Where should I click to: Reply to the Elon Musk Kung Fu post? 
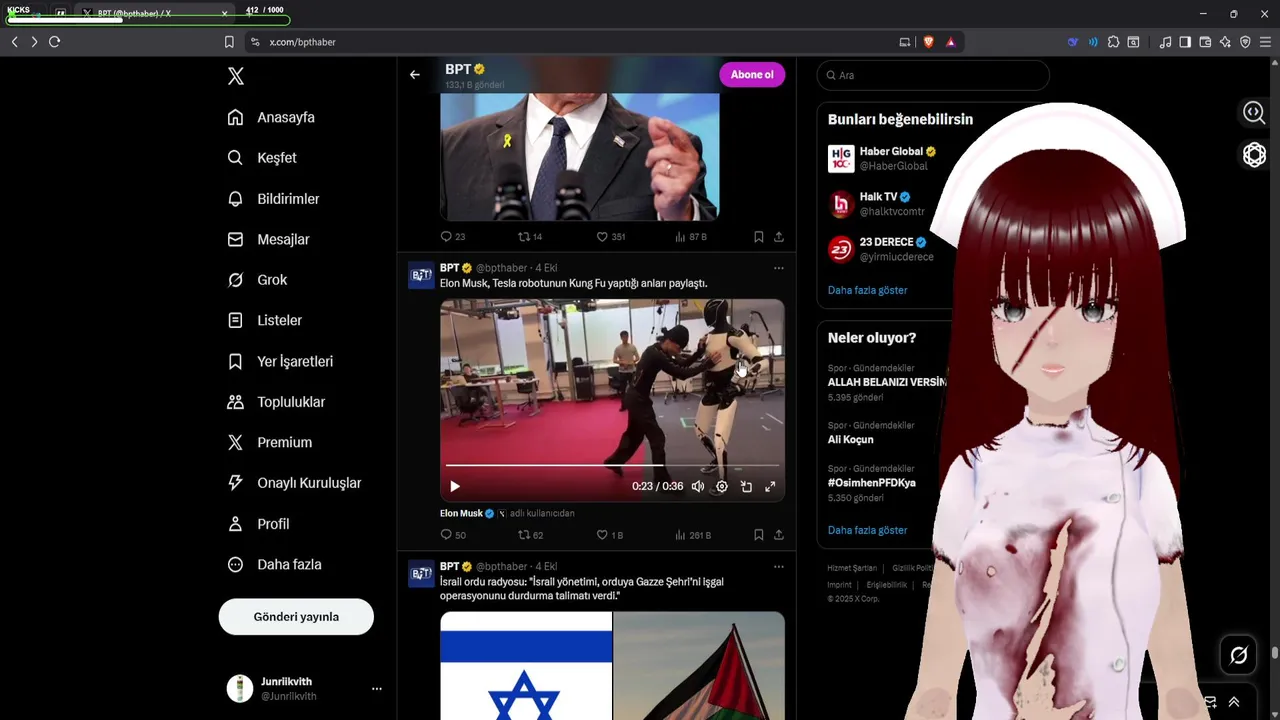453,535
